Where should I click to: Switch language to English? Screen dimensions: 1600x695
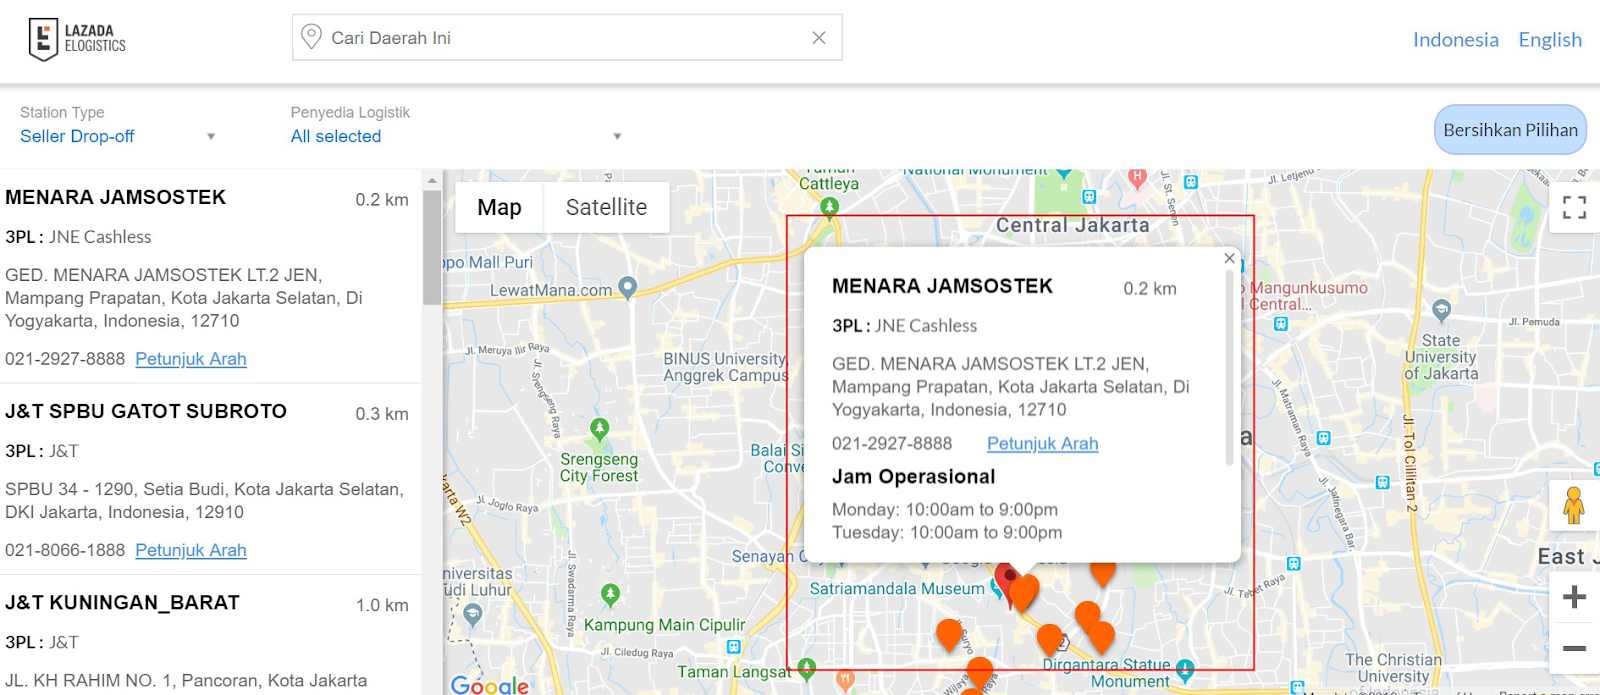click(1550, 40)
